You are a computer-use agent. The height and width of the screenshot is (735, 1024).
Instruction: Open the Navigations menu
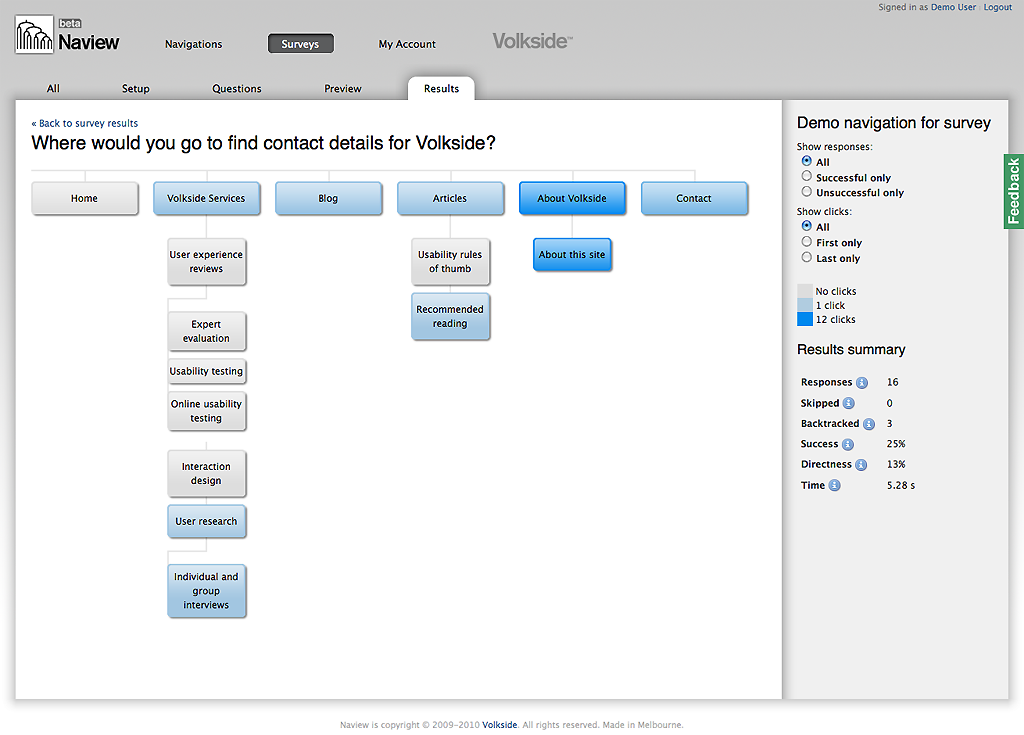pos(193,44)
